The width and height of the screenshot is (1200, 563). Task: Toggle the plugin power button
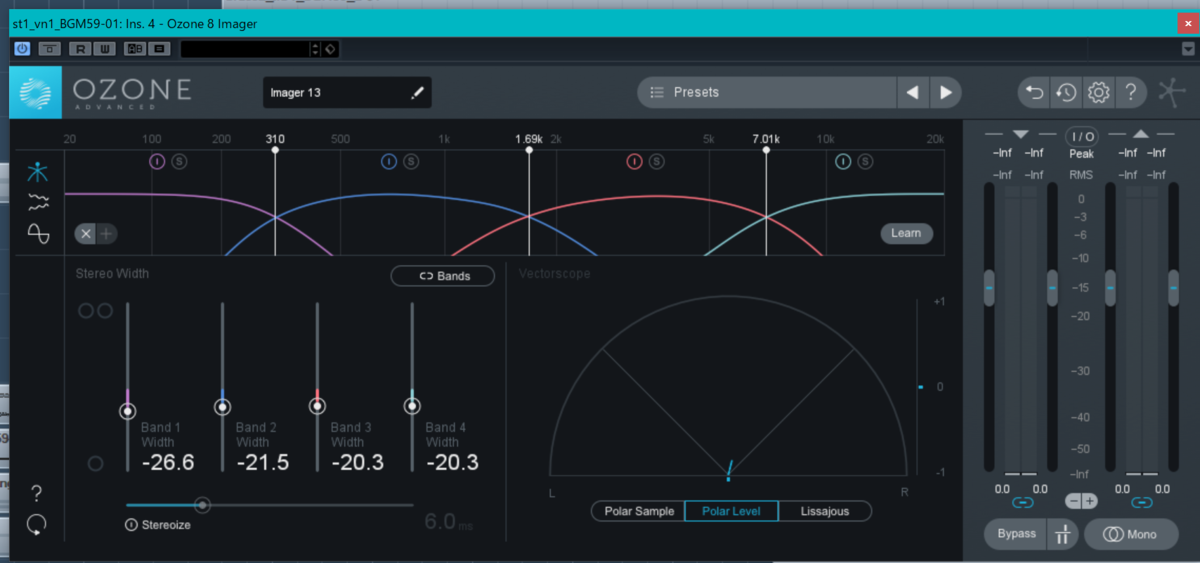coord(22,48)
